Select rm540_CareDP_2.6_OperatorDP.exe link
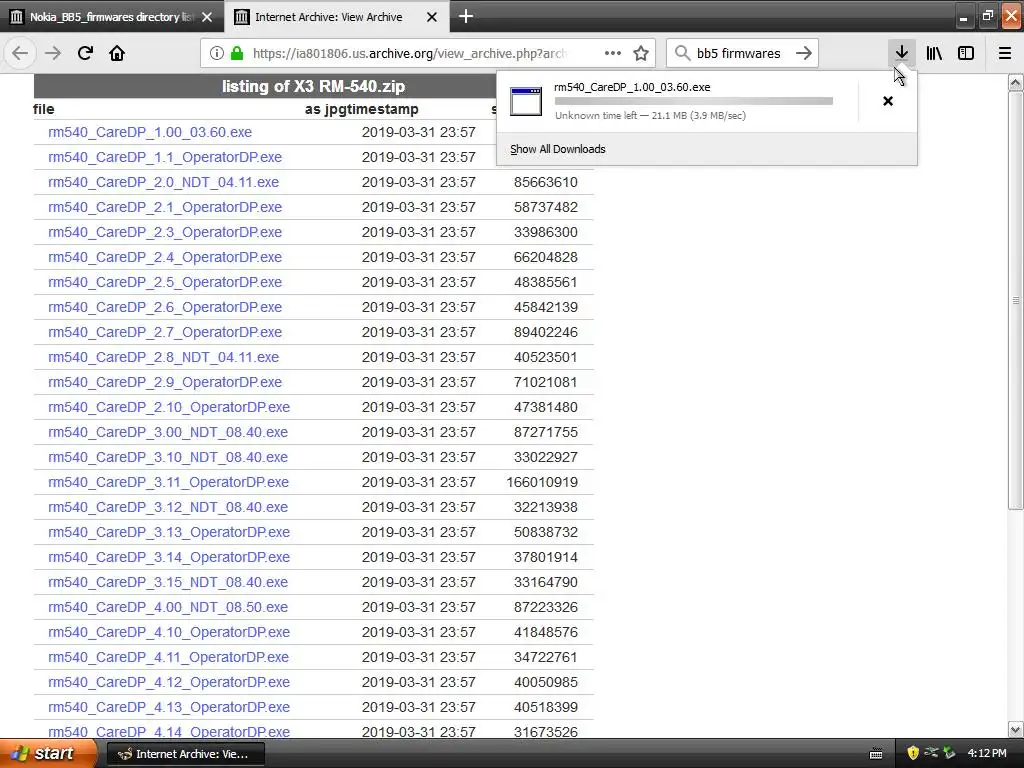This screenshot has width=1024, height=768. 165,307
